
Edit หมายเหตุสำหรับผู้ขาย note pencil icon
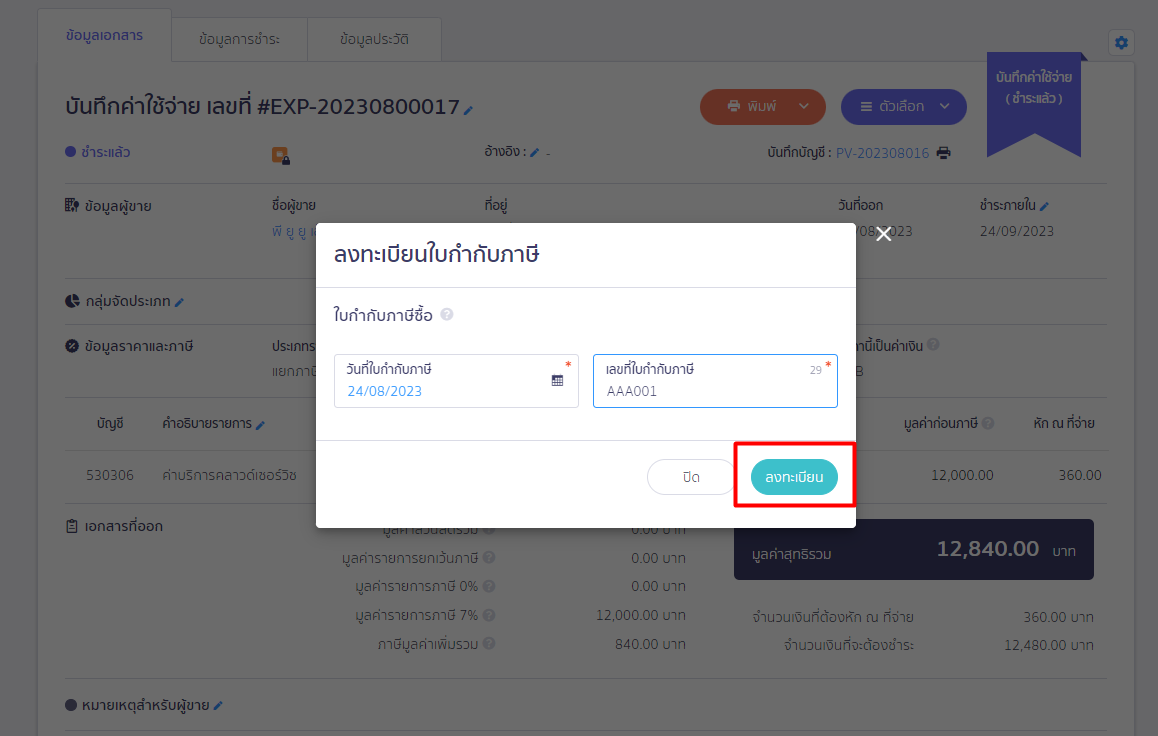[218, 706]
